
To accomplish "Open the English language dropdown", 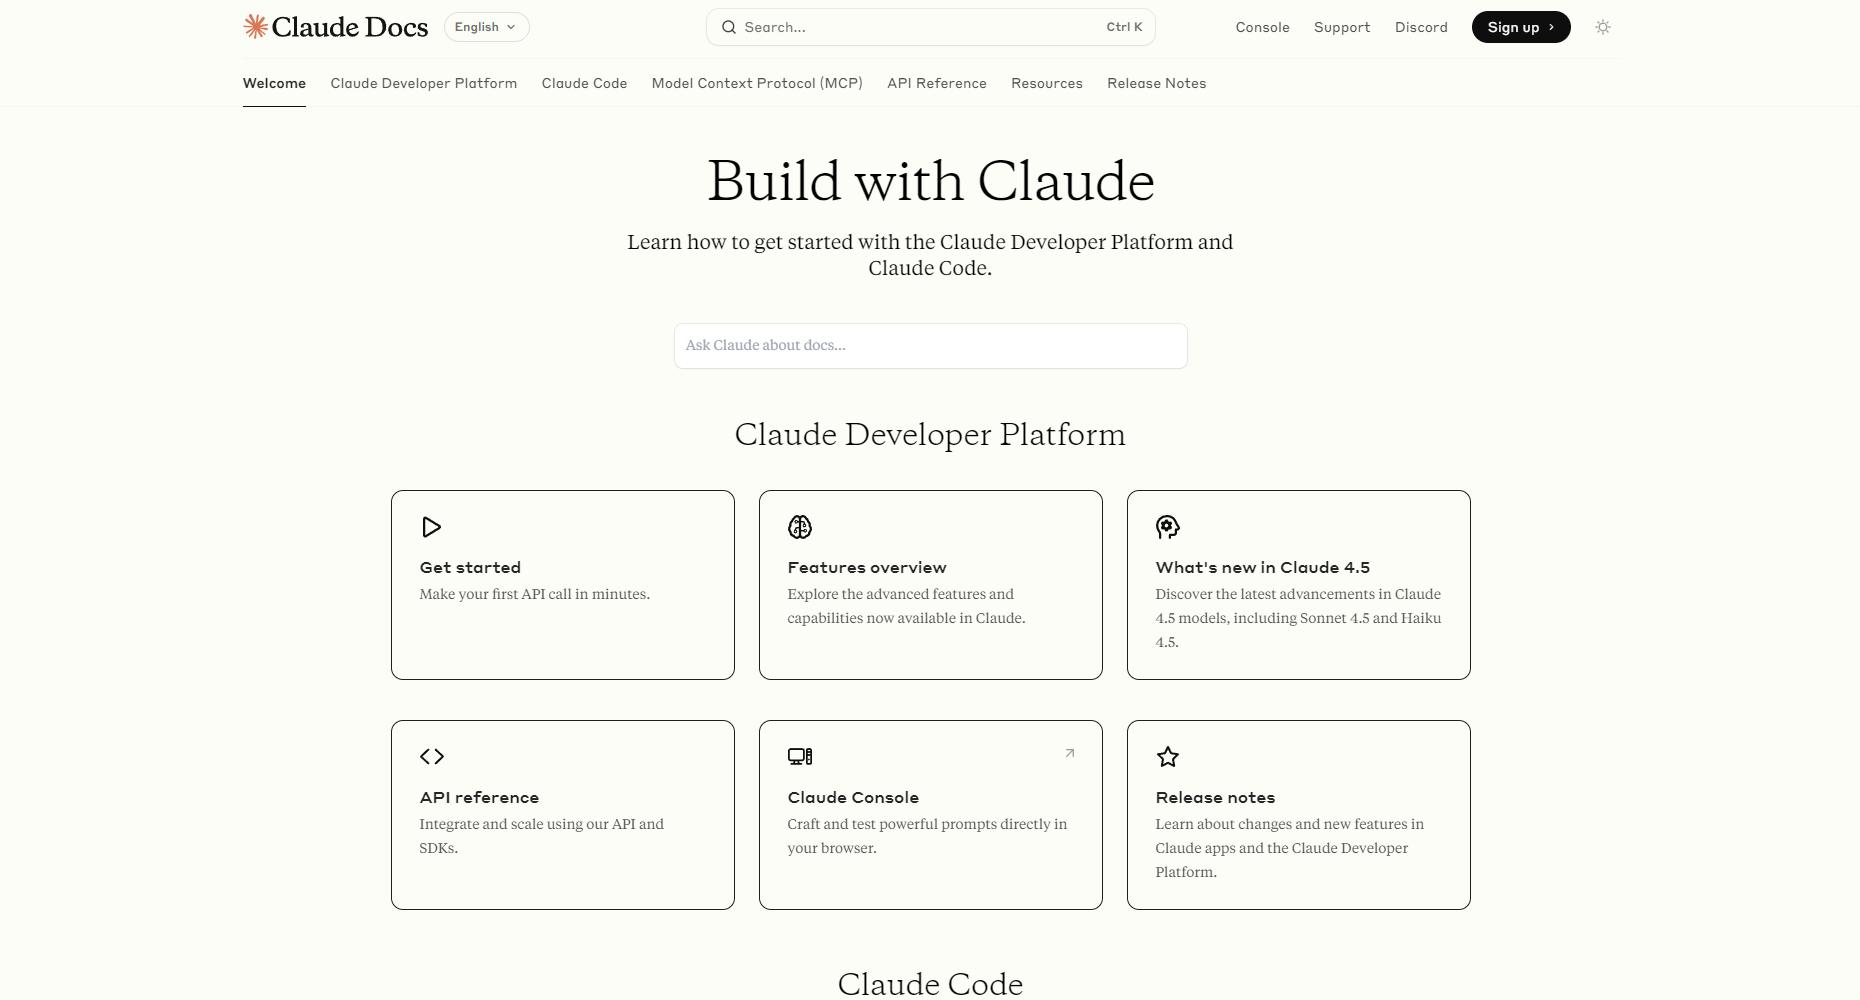I will [486, 27].
